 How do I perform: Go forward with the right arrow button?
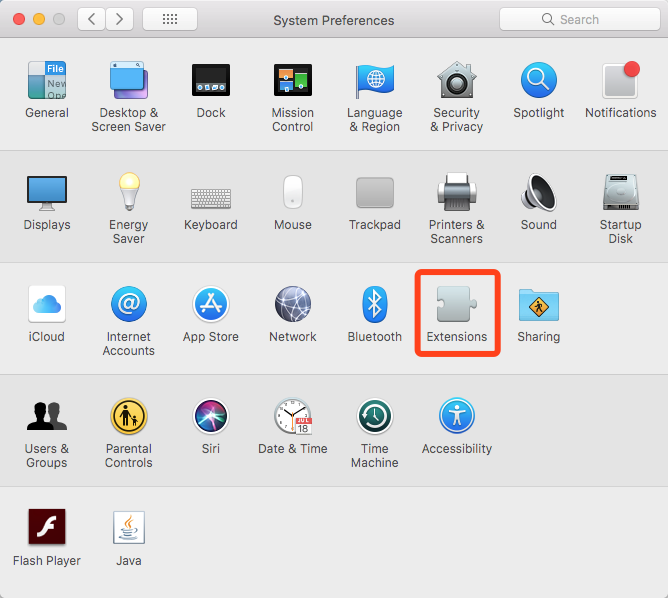pos(119,19)
